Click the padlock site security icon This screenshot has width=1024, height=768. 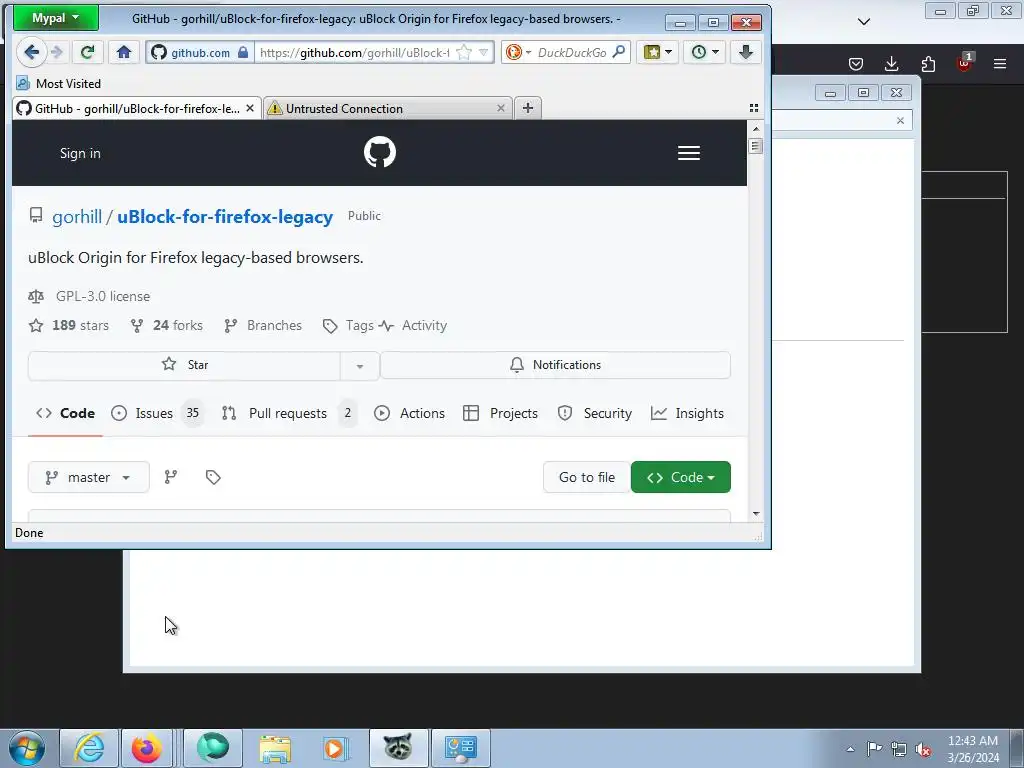pos(243,52)
